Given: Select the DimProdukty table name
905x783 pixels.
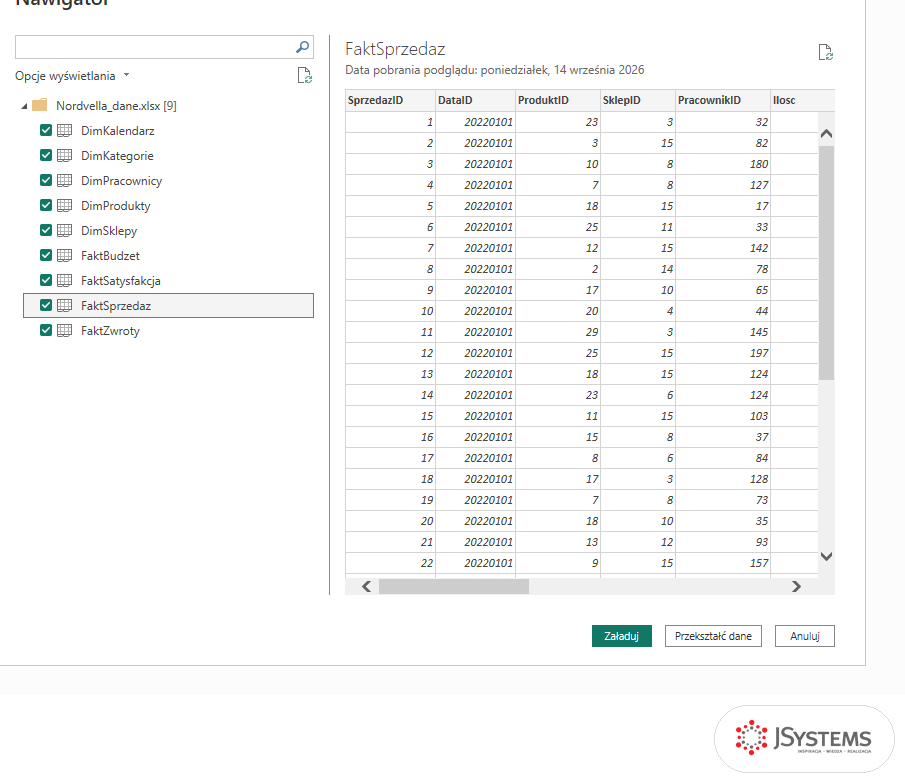Looking at the screenshot, I should pyautogui.click(x=115, y=206).
